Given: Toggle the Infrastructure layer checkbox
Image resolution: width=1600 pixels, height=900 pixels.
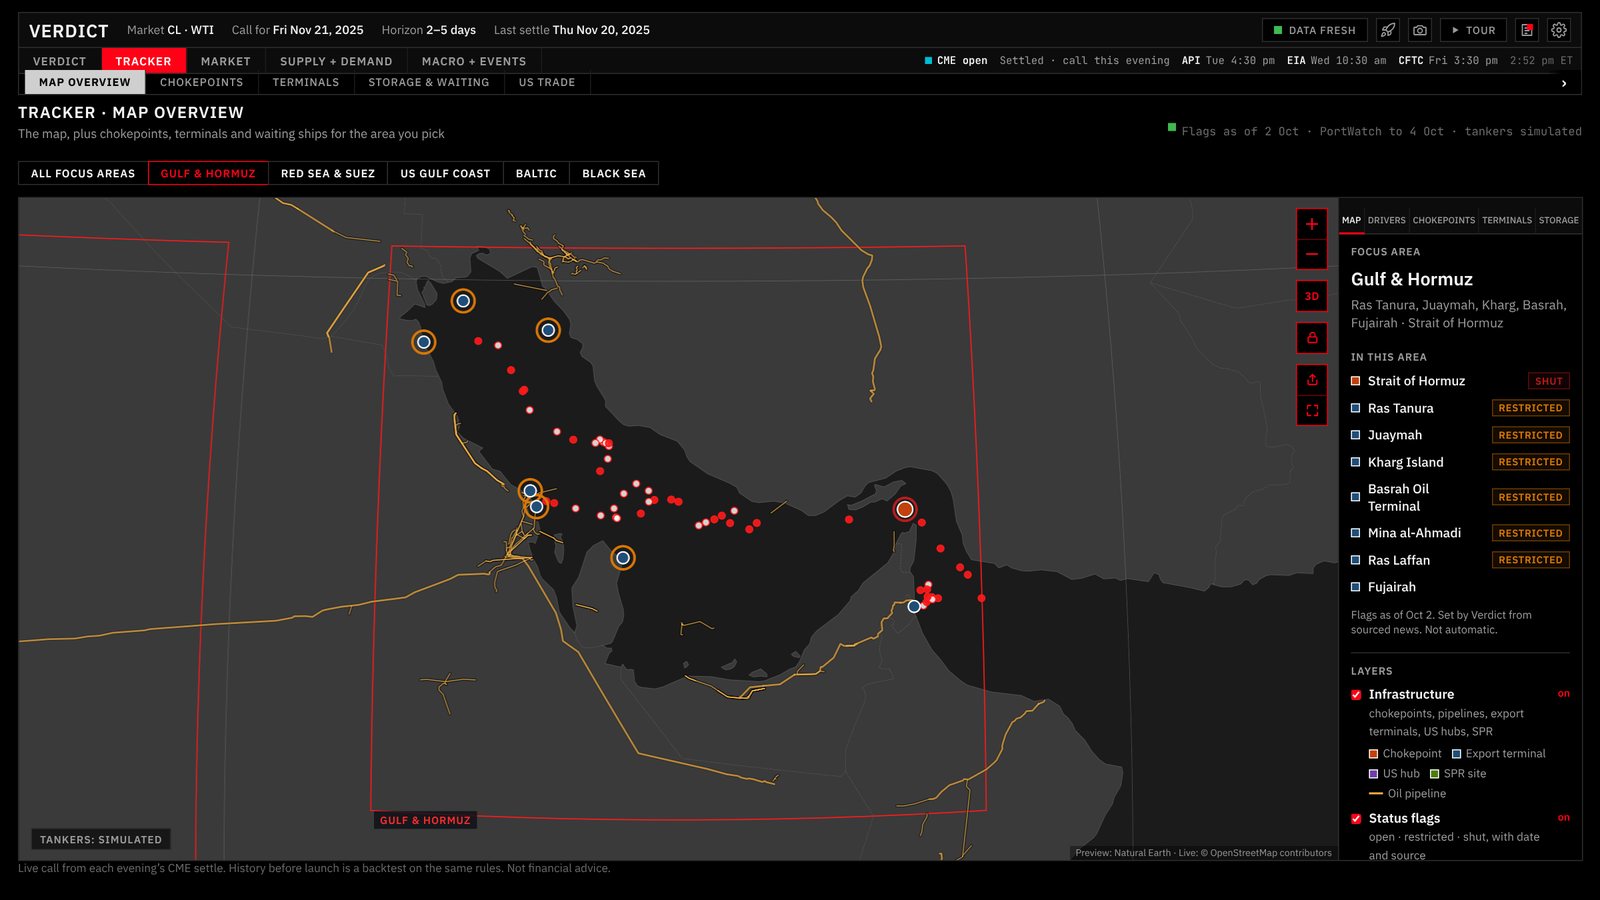Looking at the screenshot, I should pyautogui.click(x=1356, y=694).
